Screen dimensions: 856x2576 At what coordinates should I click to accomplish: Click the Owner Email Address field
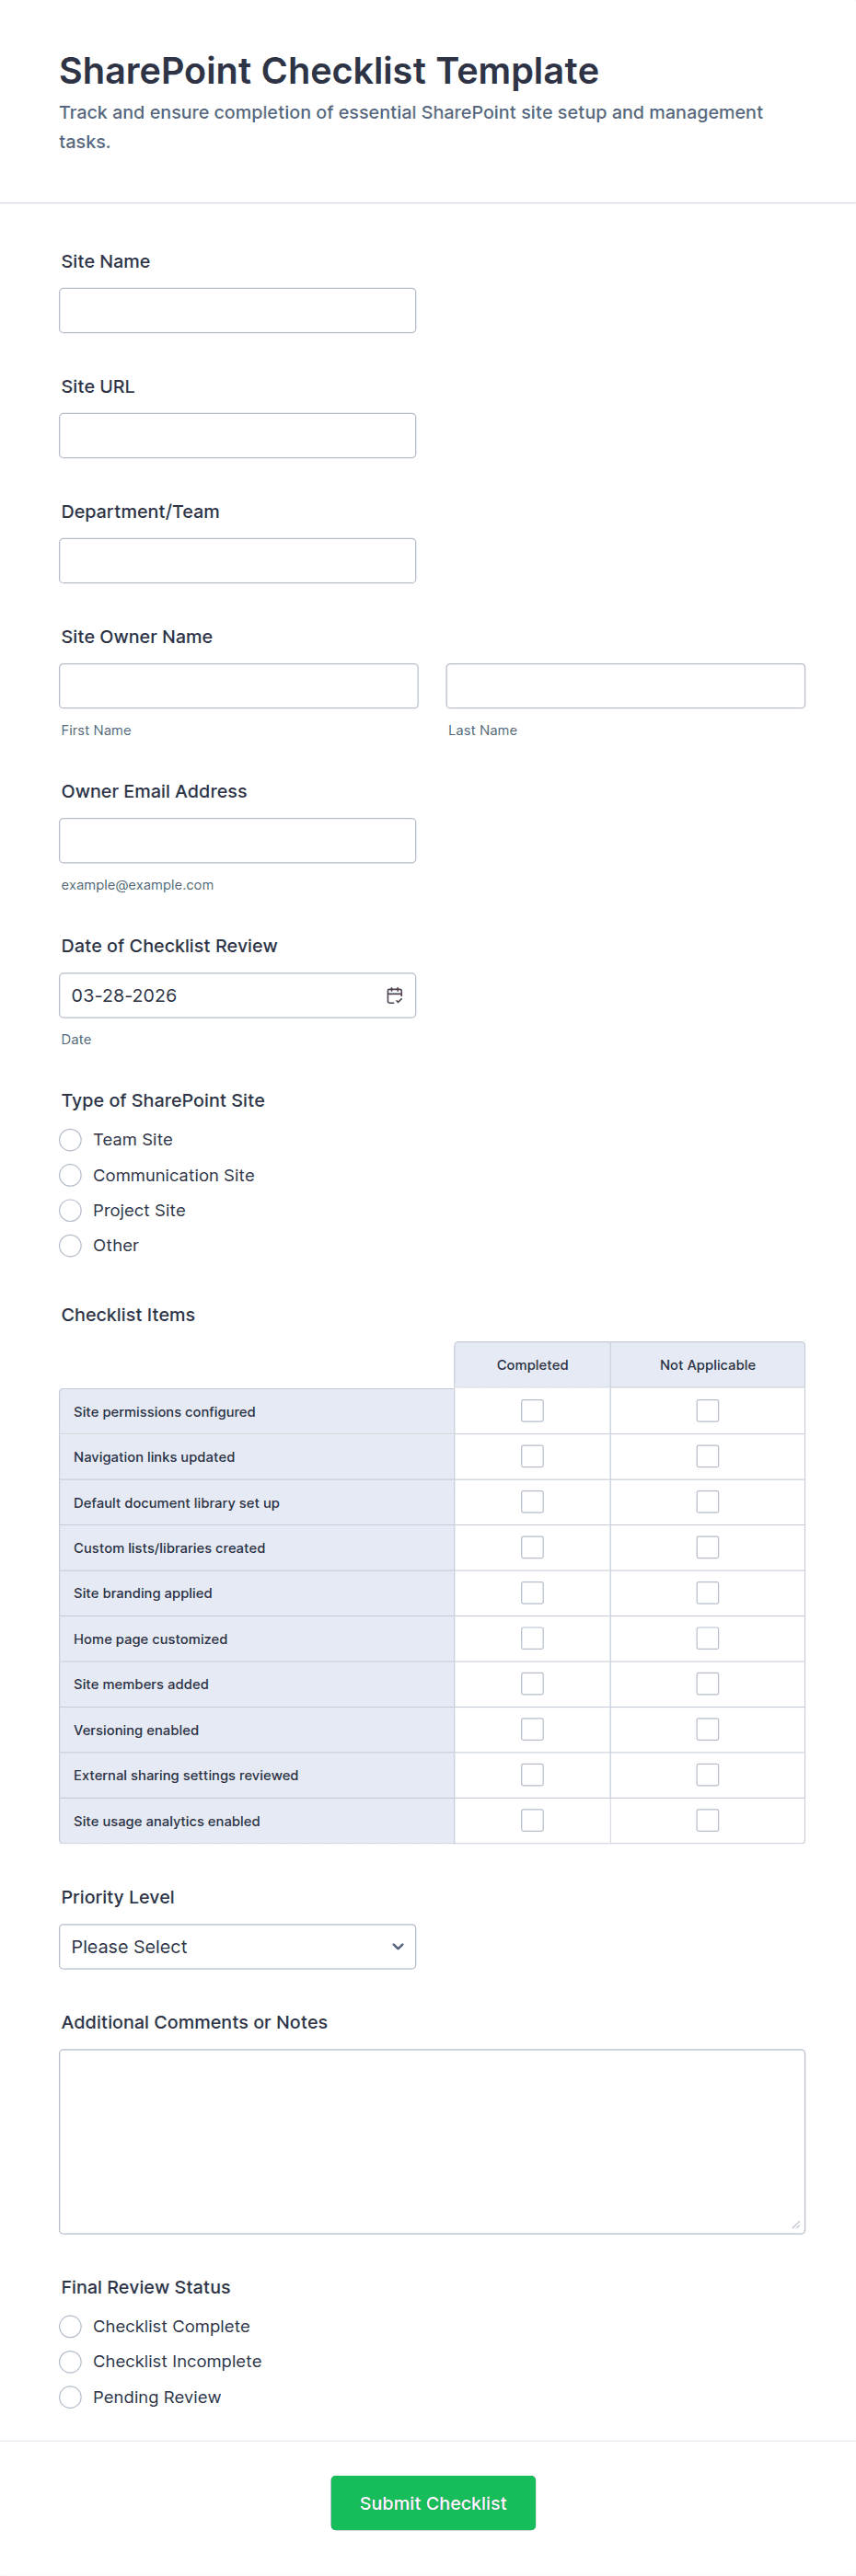pyautogui.click(x=237, y=841)
